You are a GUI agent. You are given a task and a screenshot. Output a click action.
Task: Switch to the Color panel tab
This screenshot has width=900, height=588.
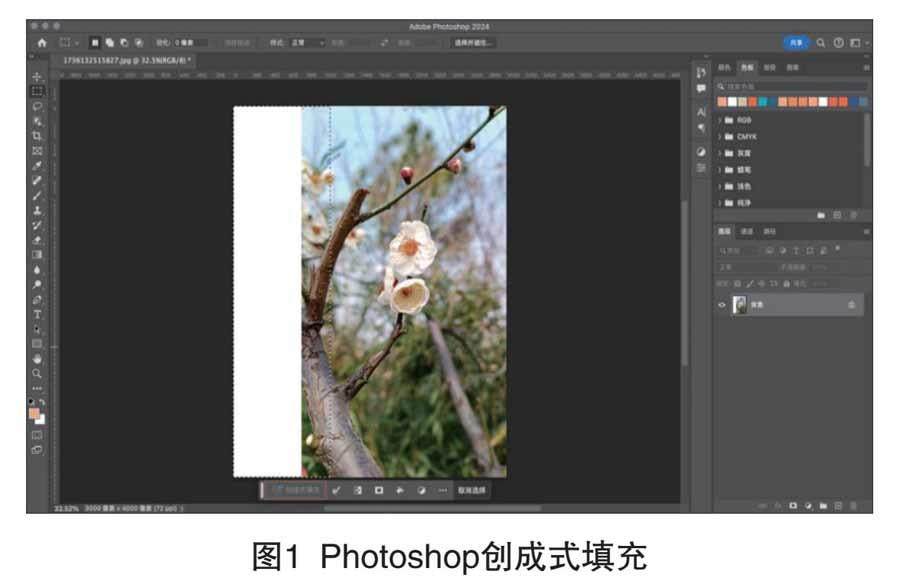click(725, 68)
